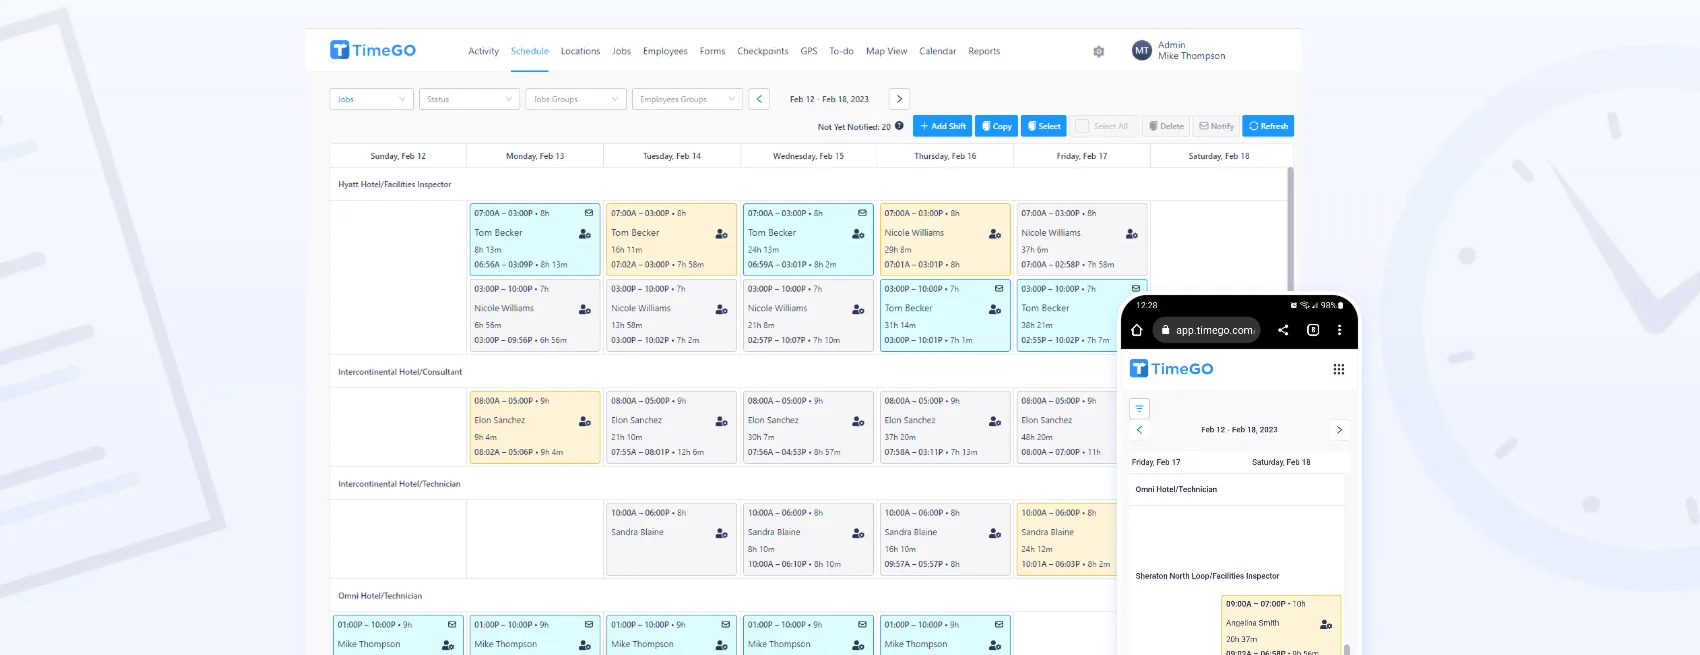Open the Schedule tab
The height and width of the screenshot is (655, 1700).
tap(530, 51)
